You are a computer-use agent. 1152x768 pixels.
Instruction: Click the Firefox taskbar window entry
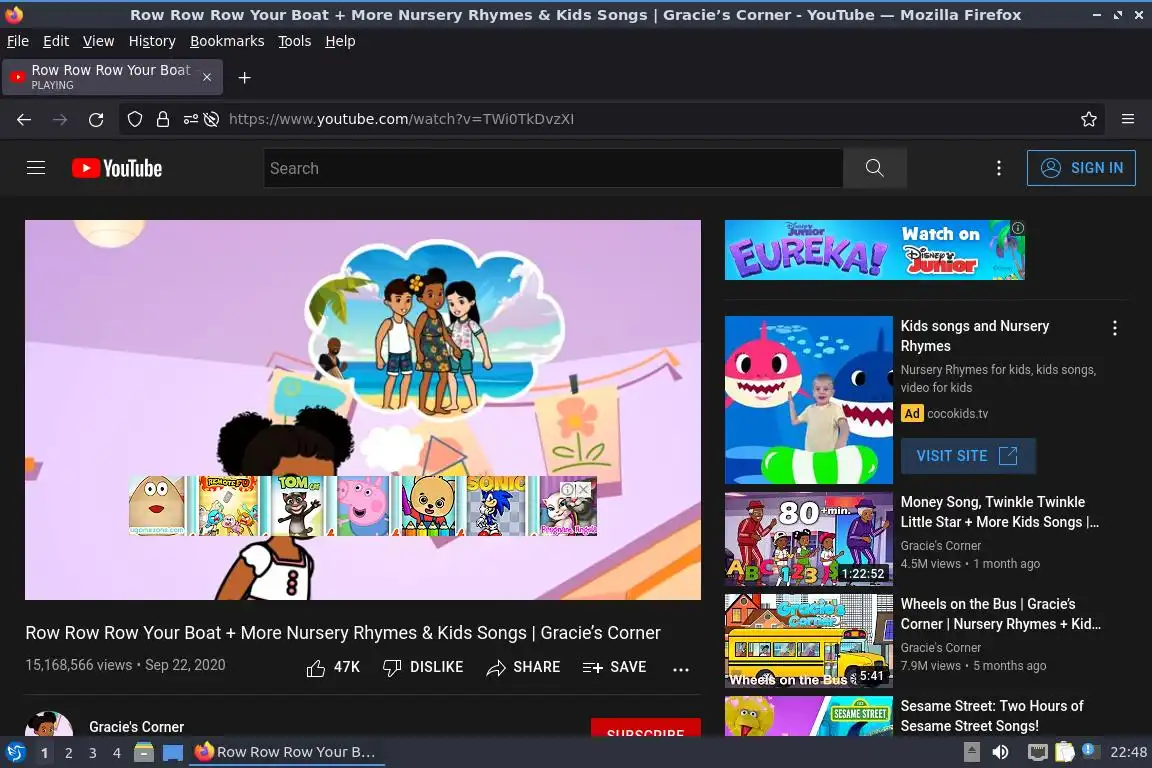(287, 752)
